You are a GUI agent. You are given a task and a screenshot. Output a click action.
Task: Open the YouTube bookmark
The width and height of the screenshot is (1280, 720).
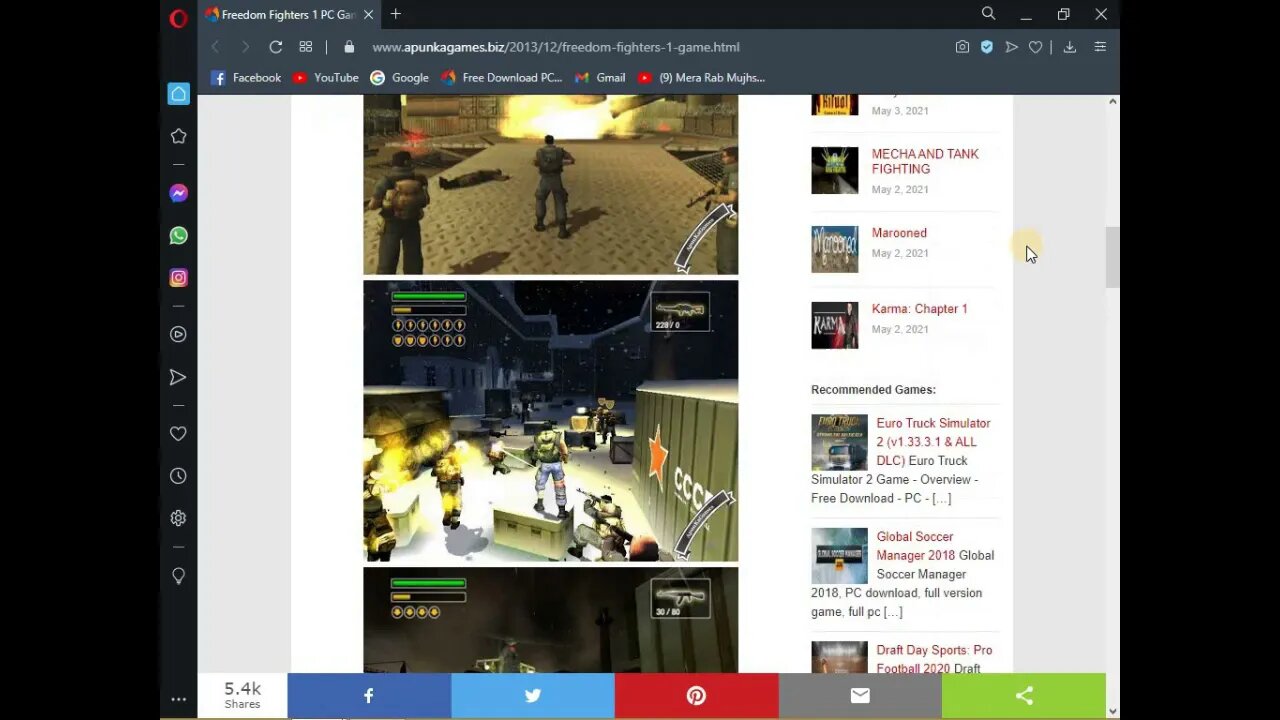click(326, 78)
